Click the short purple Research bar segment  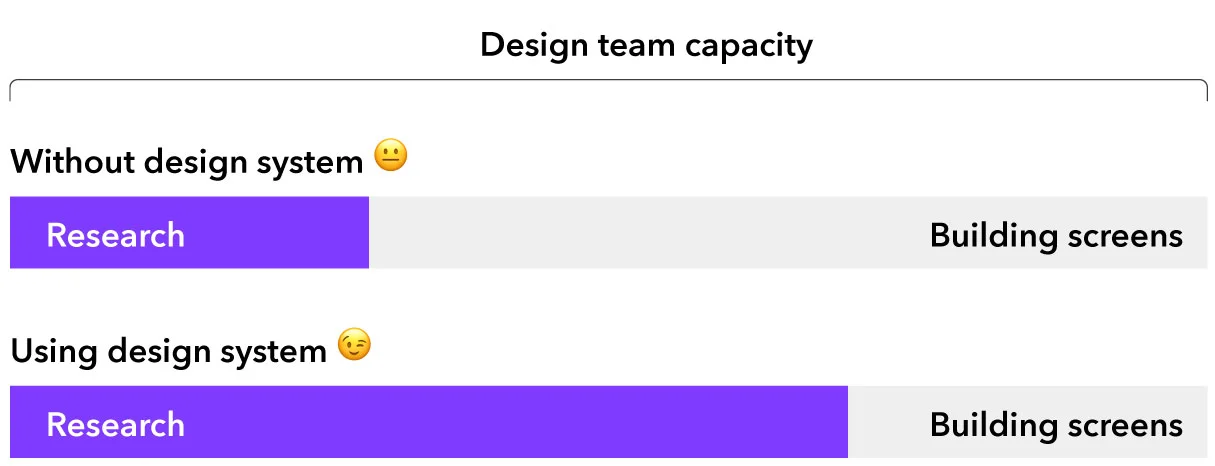click(189, 232)
